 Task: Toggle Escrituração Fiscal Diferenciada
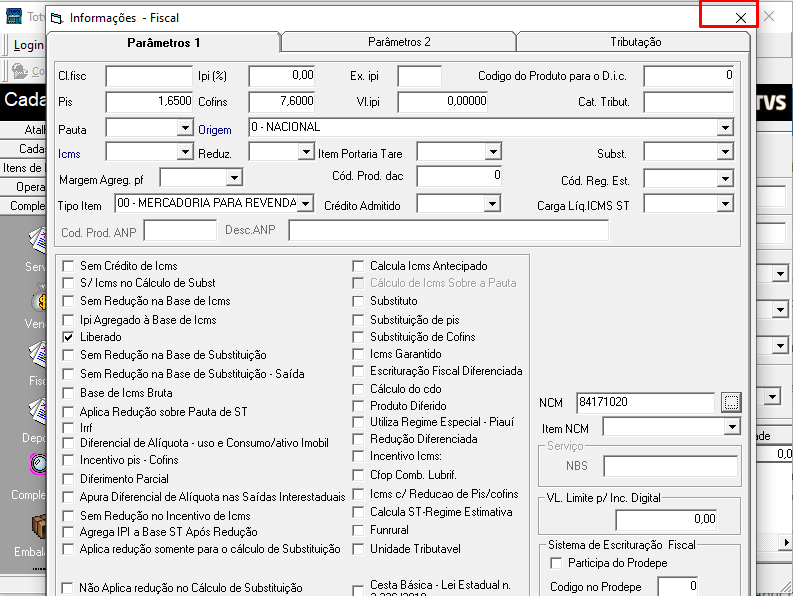click(358, 371)
